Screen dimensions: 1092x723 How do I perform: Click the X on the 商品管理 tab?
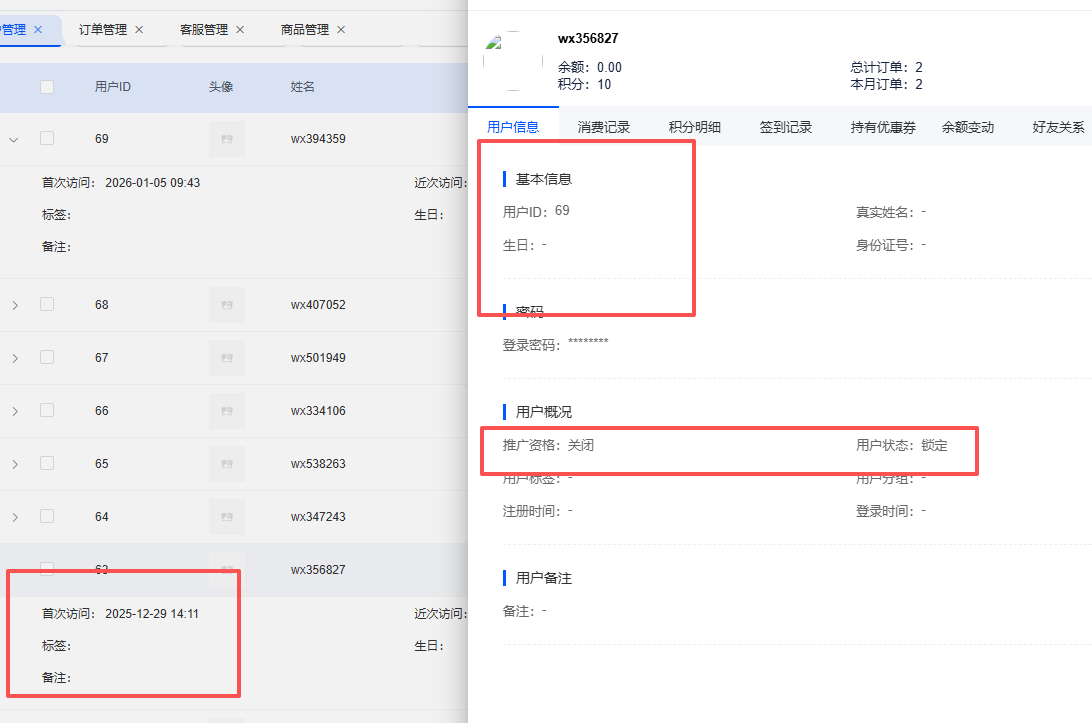341,30
